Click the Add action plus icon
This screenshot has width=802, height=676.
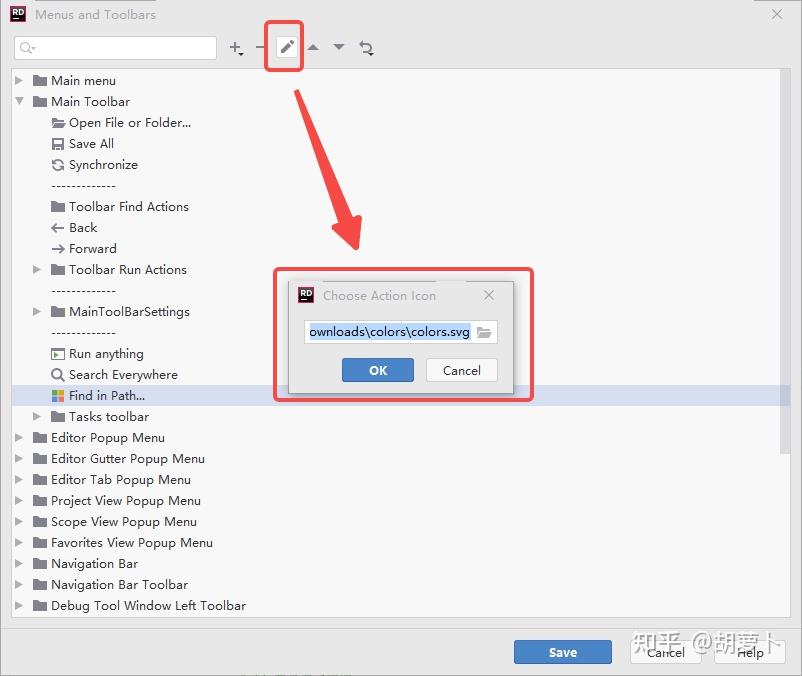(236, 48)
